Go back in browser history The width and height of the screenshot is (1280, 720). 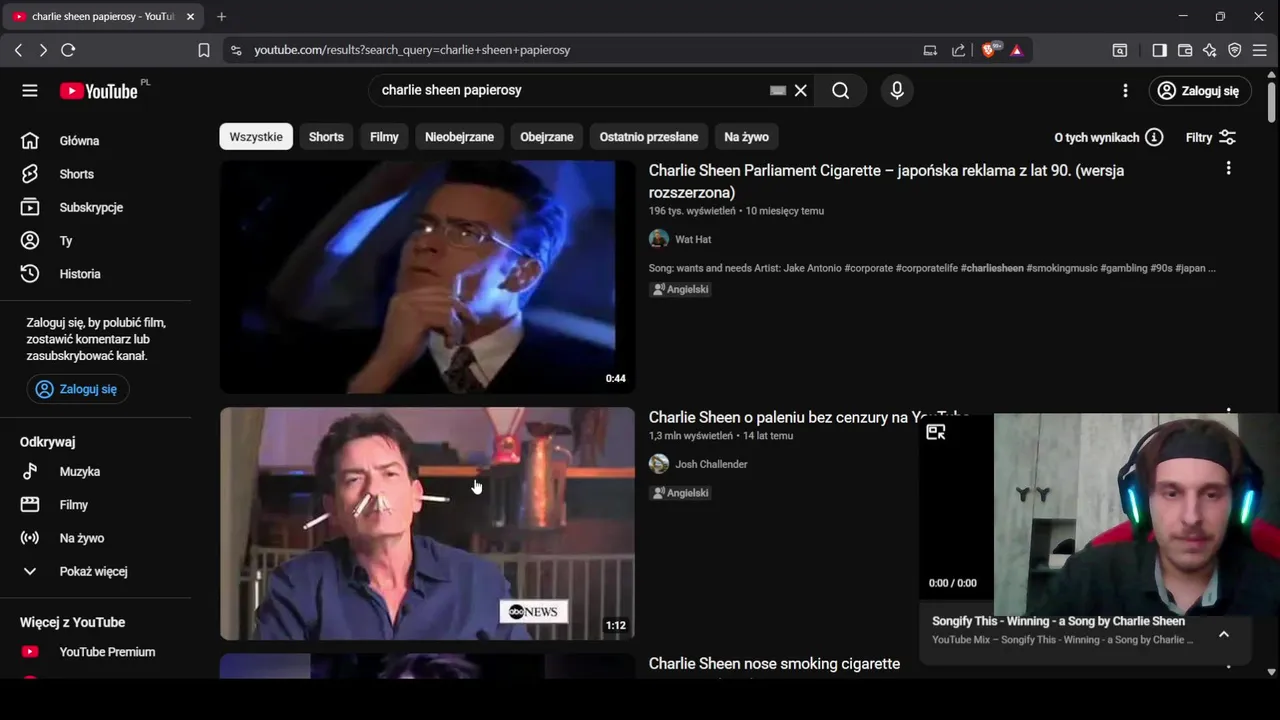18,50
